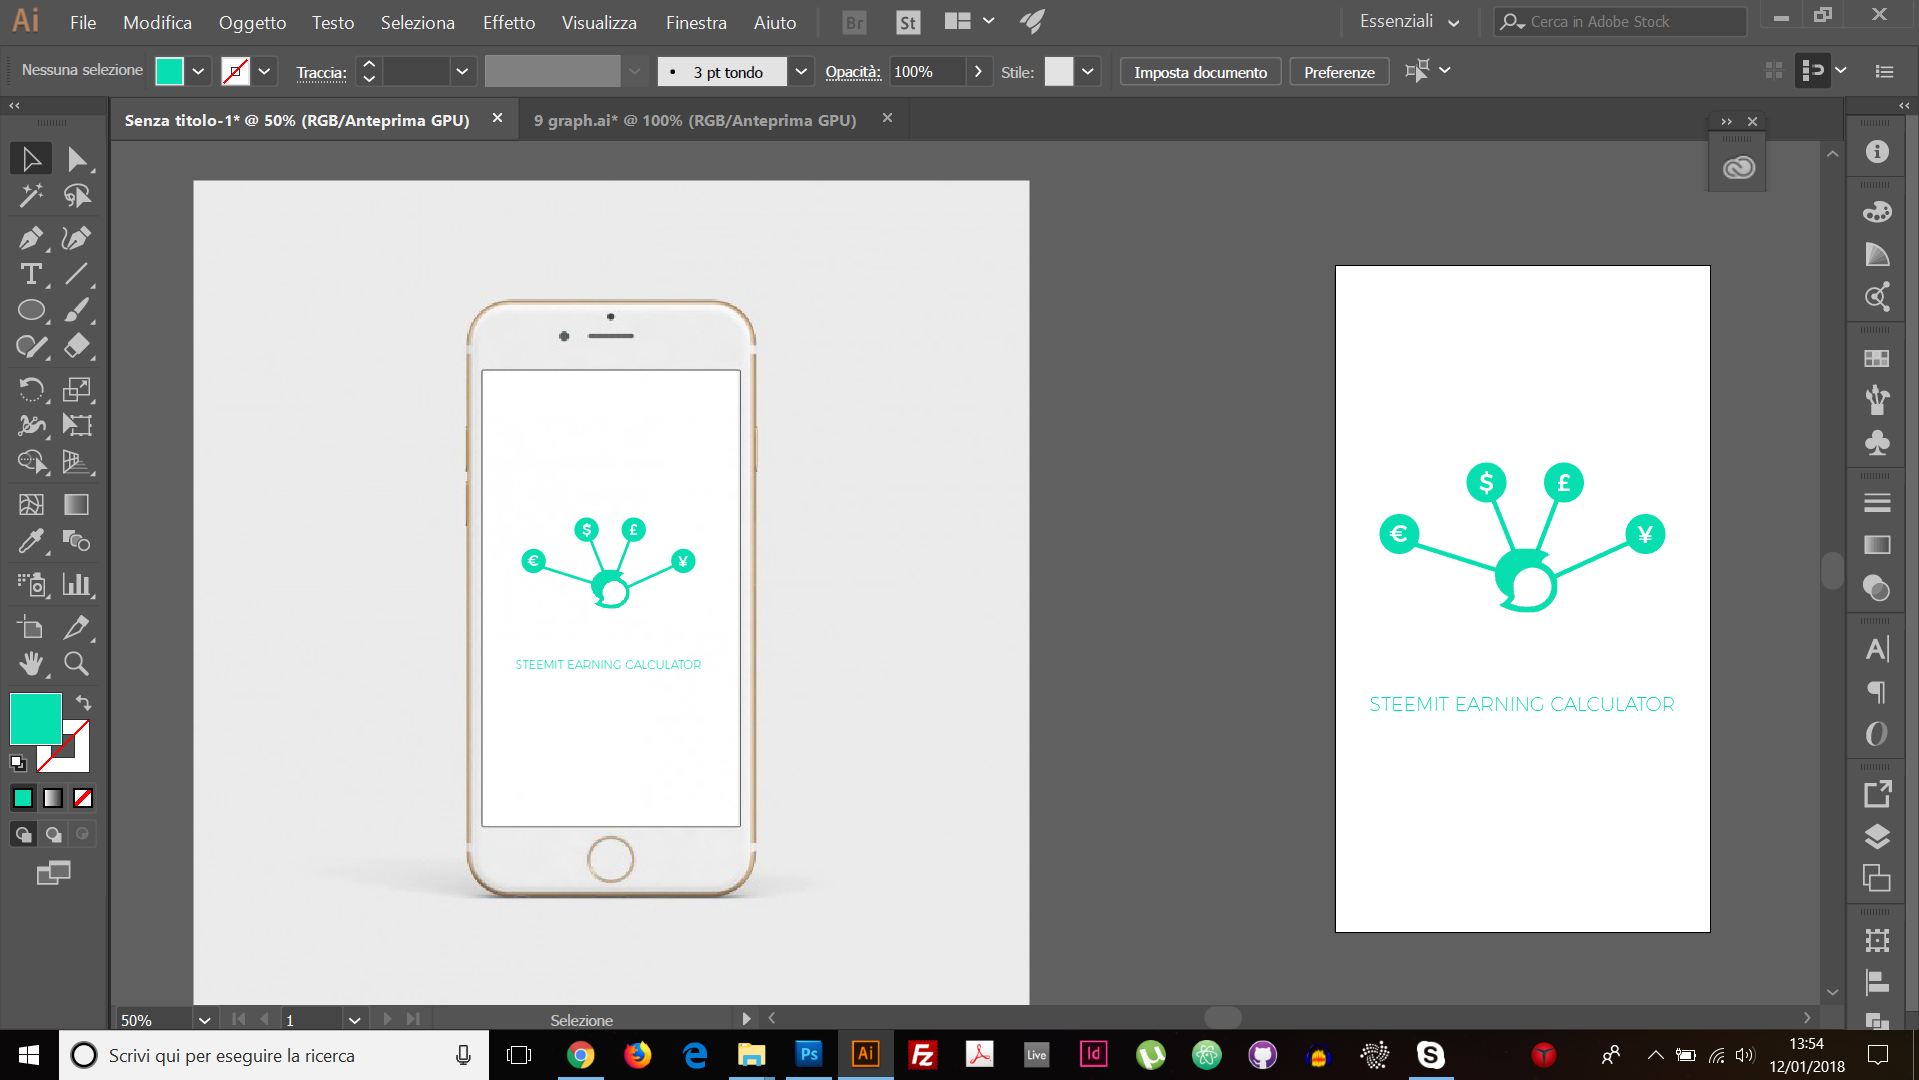Open the Info panel icon
The width and height of the screenshot is (1919, 1080).
(1877, 151)
